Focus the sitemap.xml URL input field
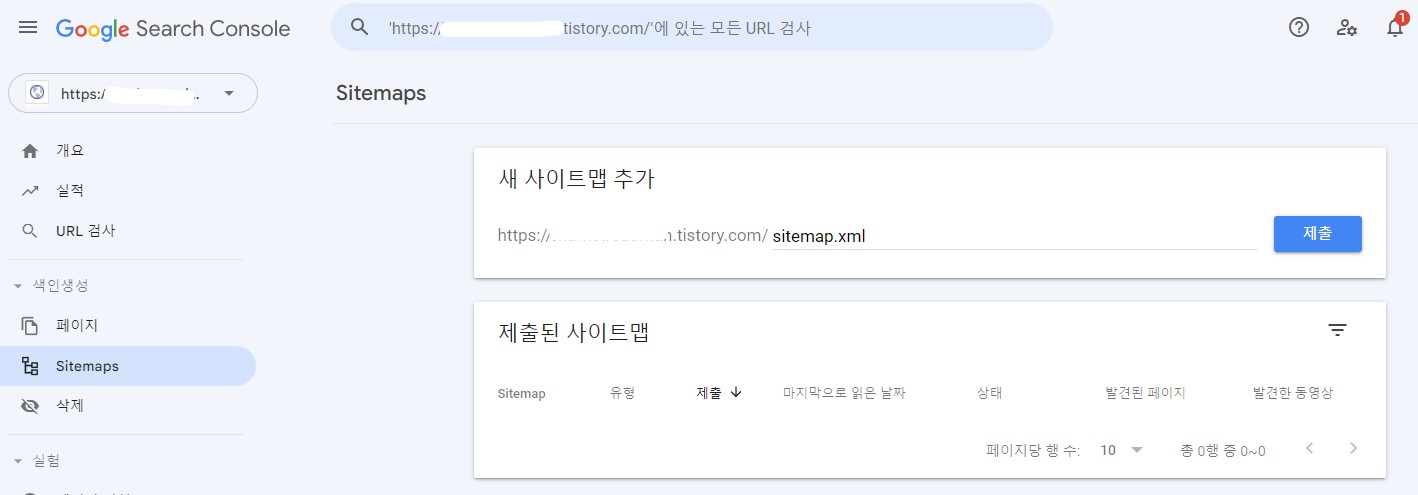 [1014, 237]
